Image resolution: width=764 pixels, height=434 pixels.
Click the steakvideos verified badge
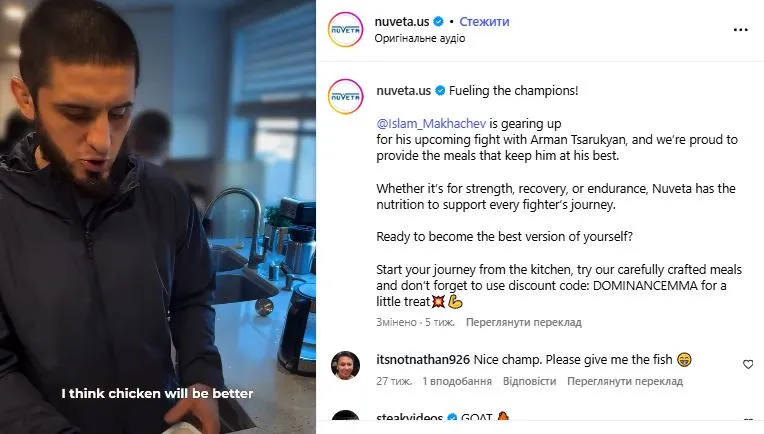pyautogui.click(x=452, y=418)
